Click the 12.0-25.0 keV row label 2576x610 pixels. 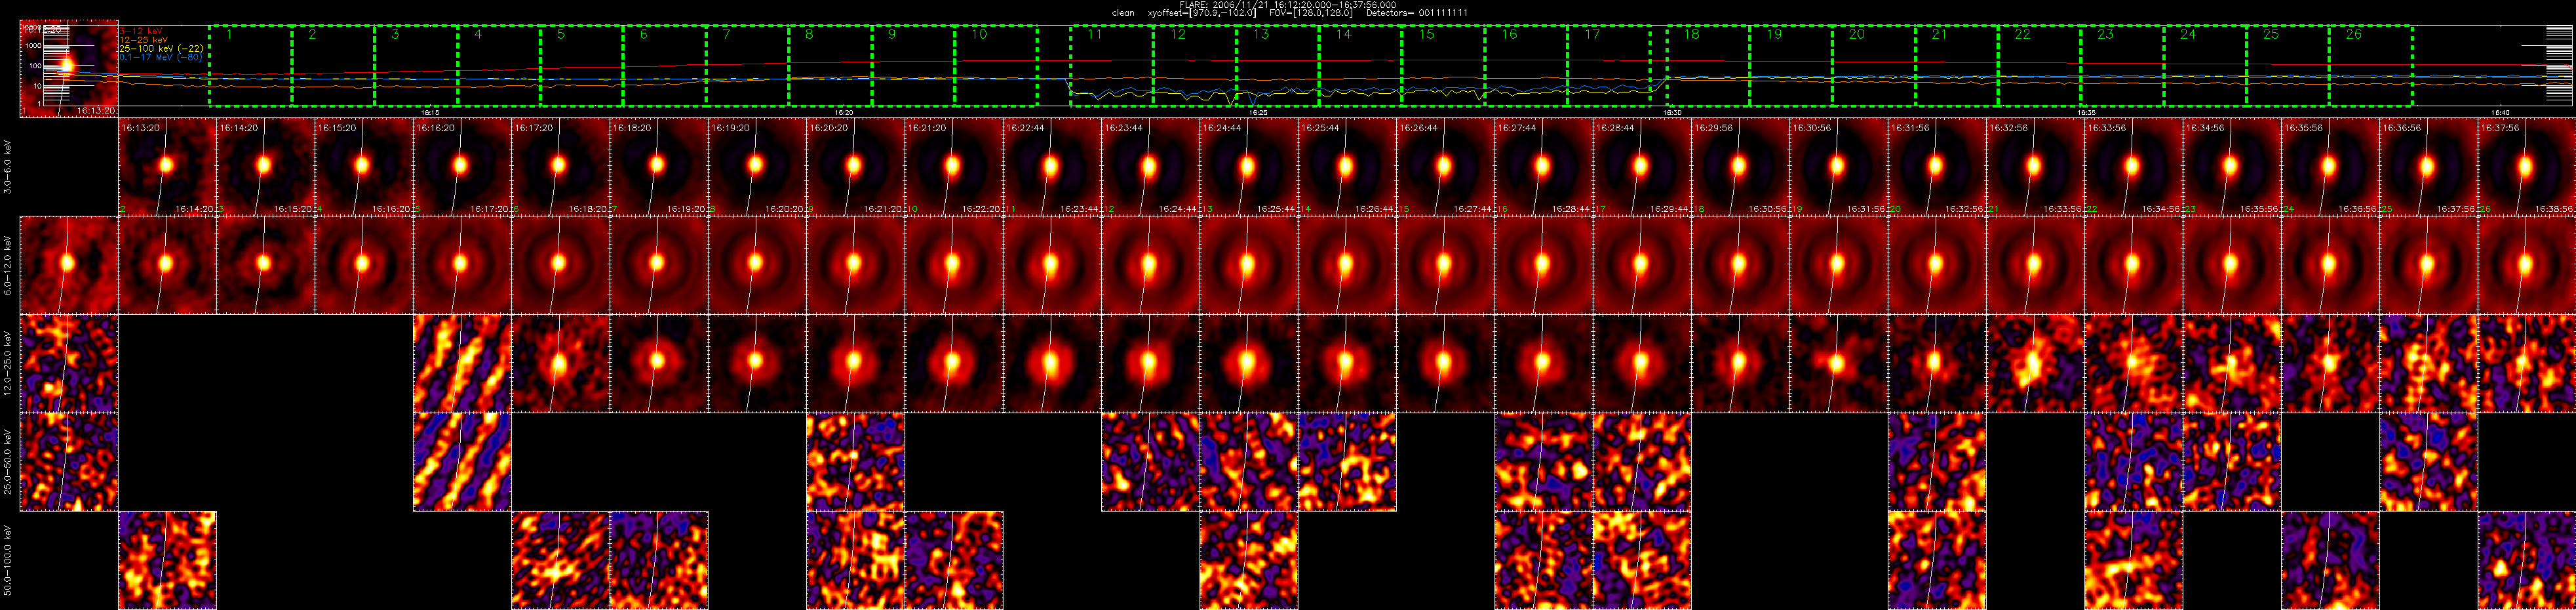[8, 363]
